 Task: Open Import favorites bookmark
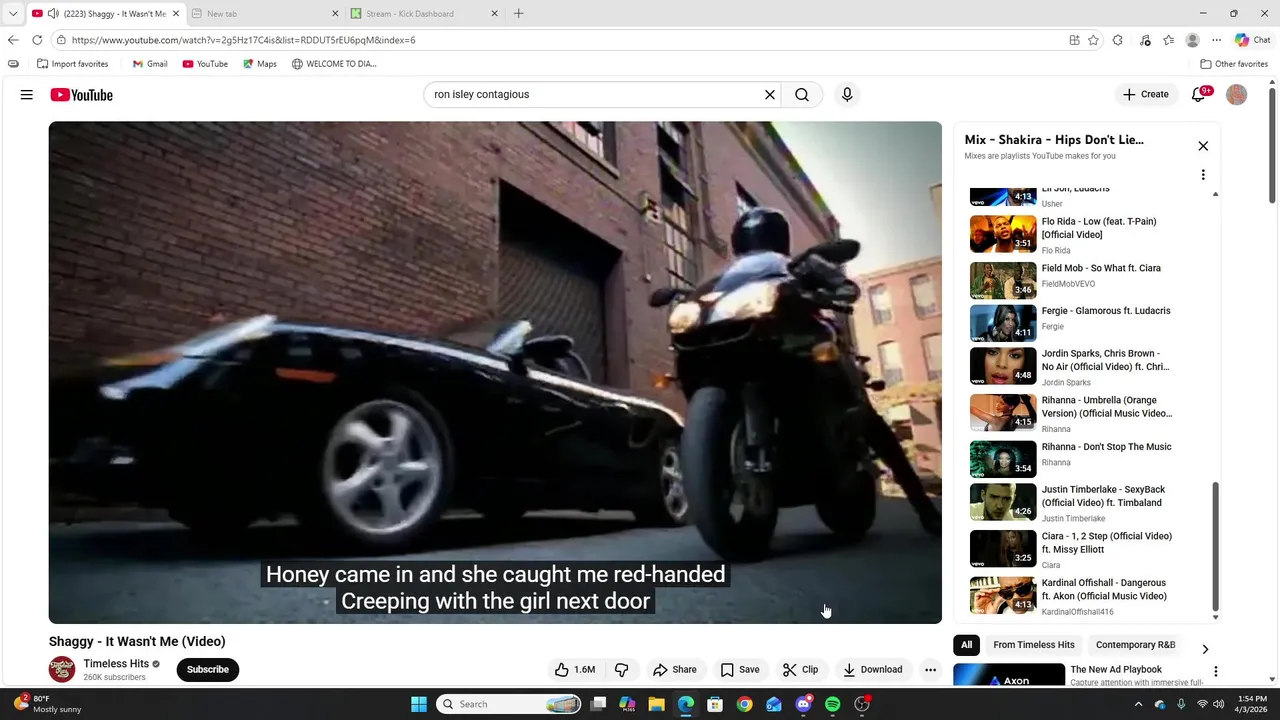(x=72, y=64)
